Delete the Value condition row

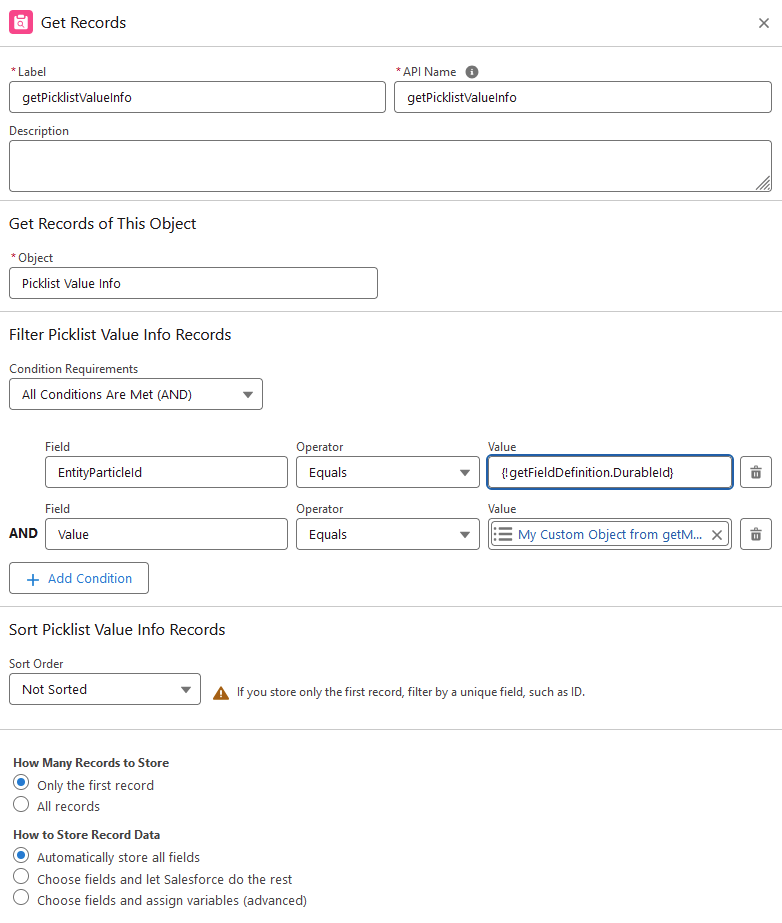pyautogui.click(x=756, y=534)
